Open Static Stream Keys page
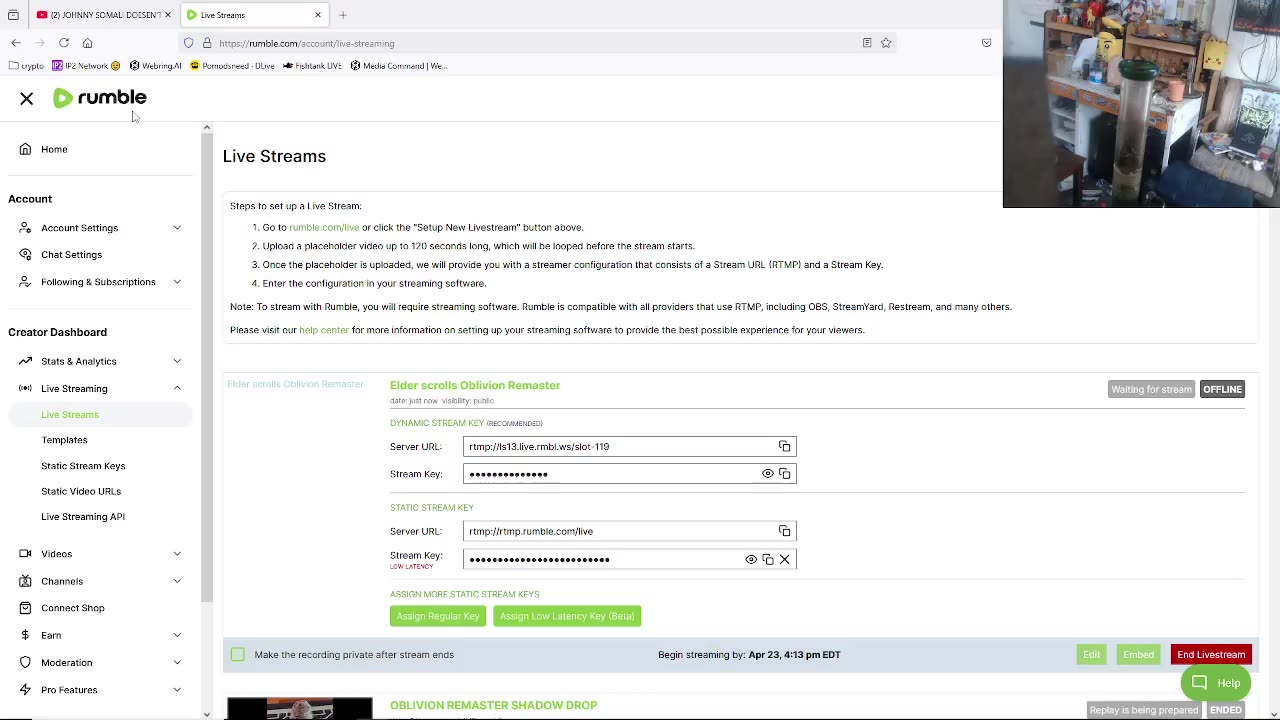This screenshot has height=720, width=1280. coord(83,466)
